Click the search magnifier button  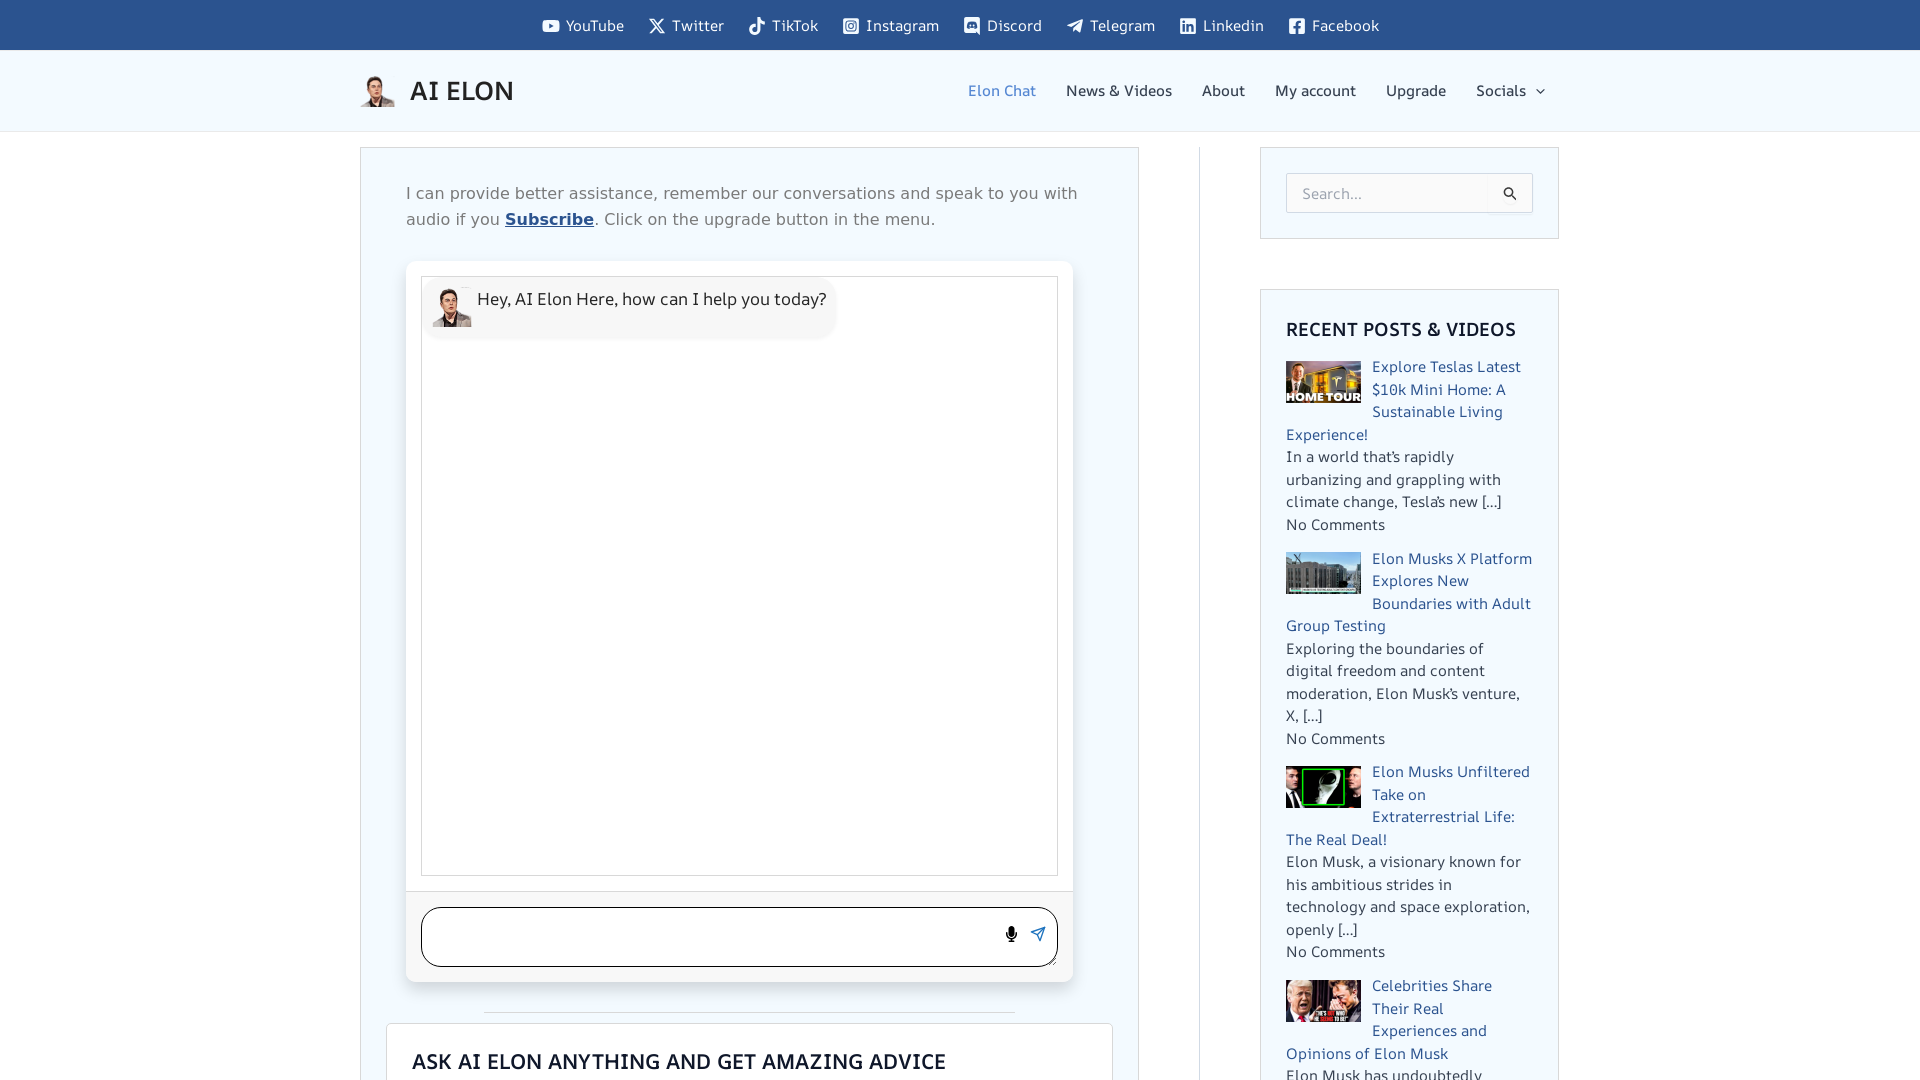(1510, 193)
